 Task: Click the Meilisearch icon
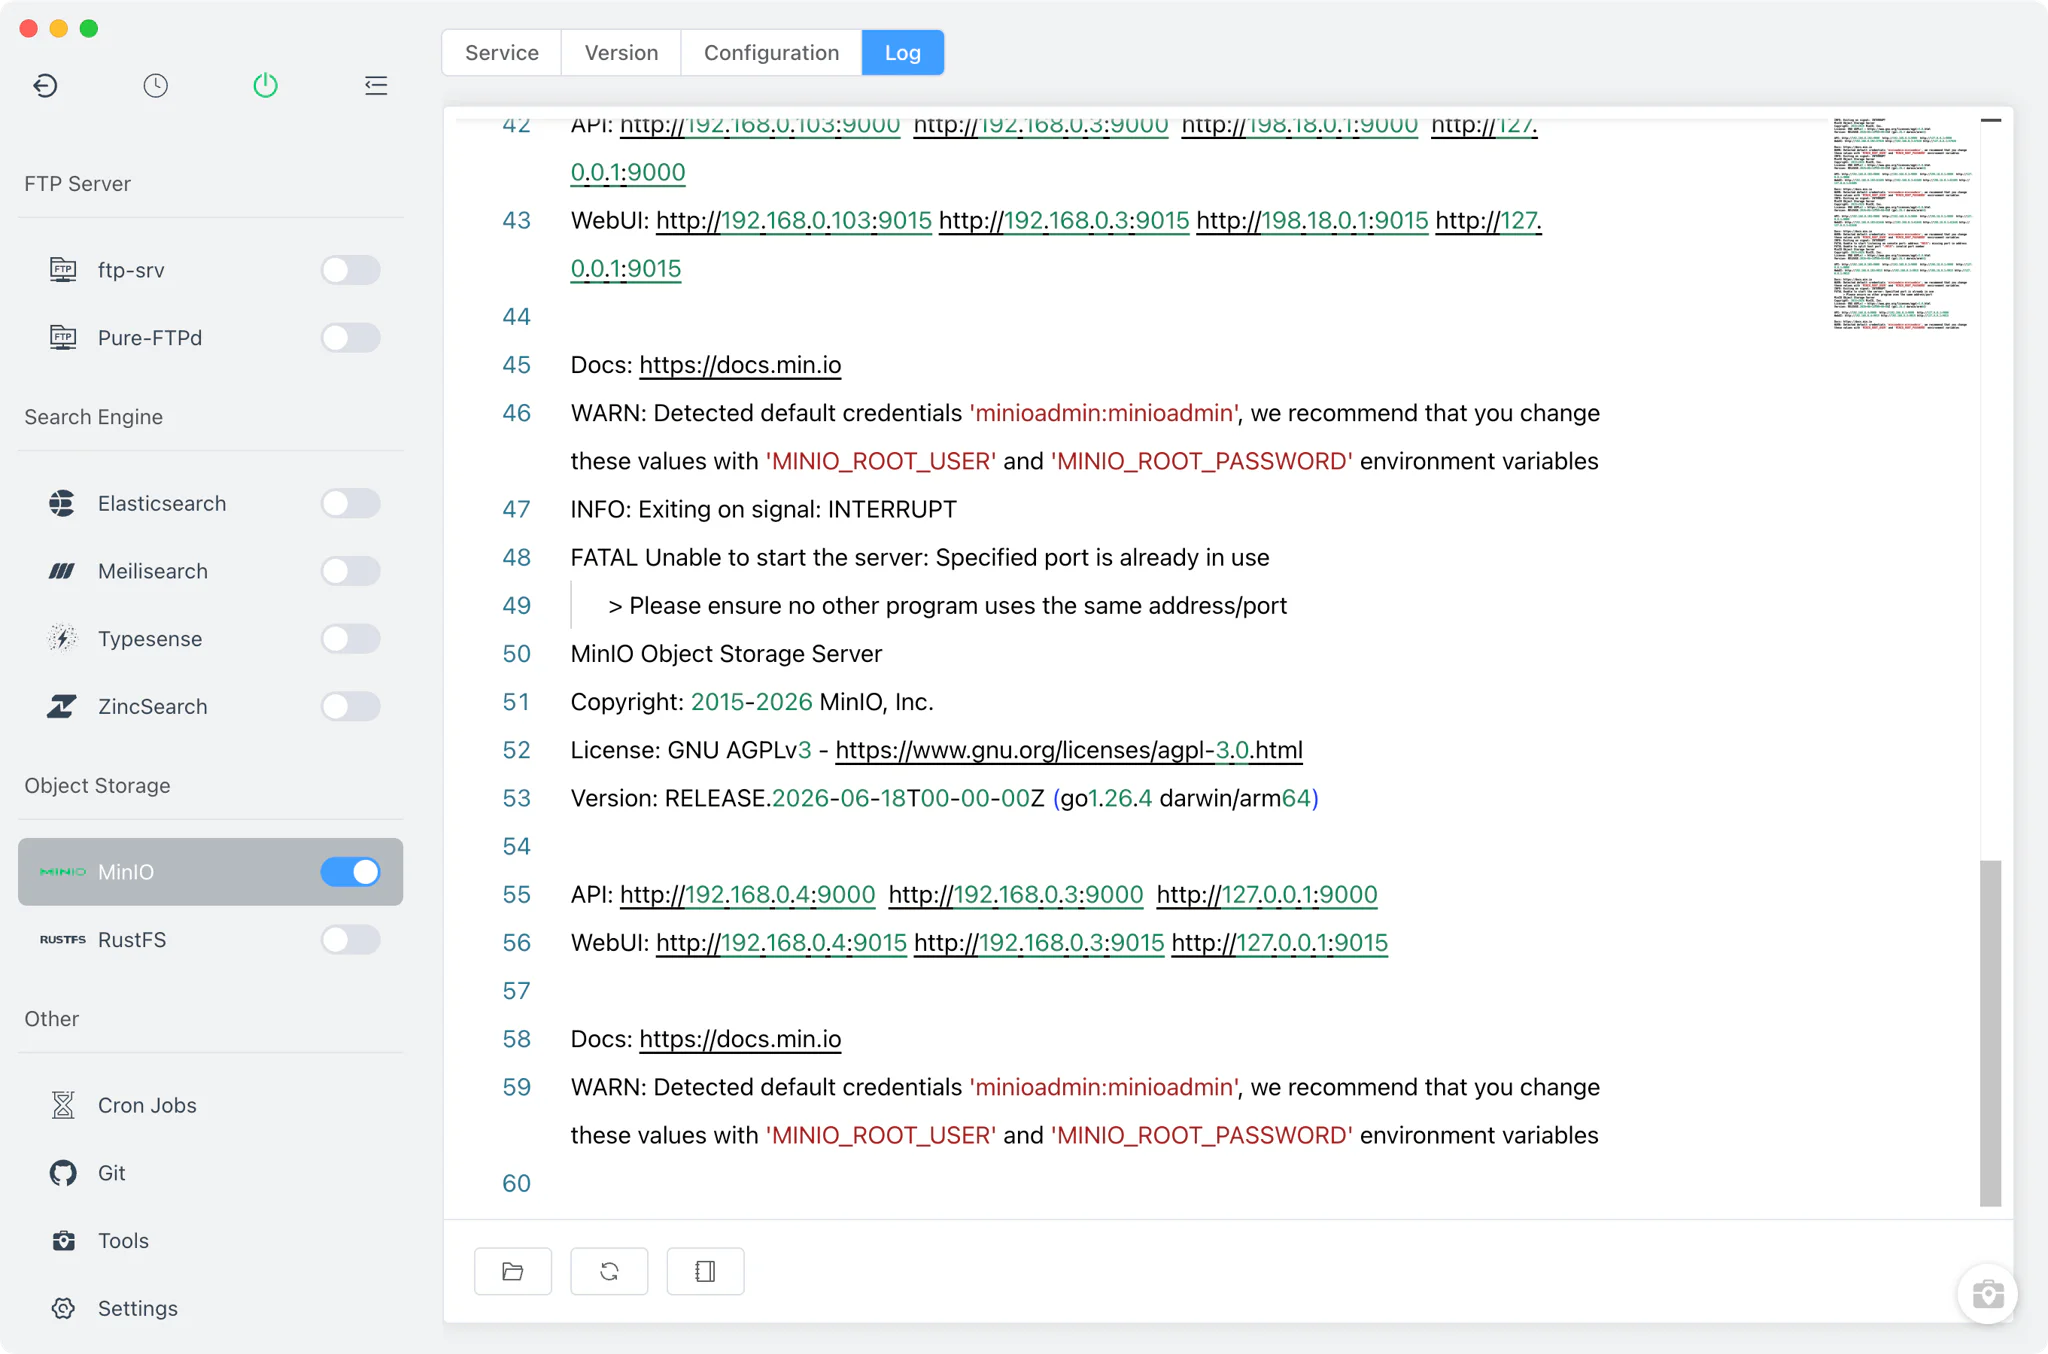tap(62, 571)
